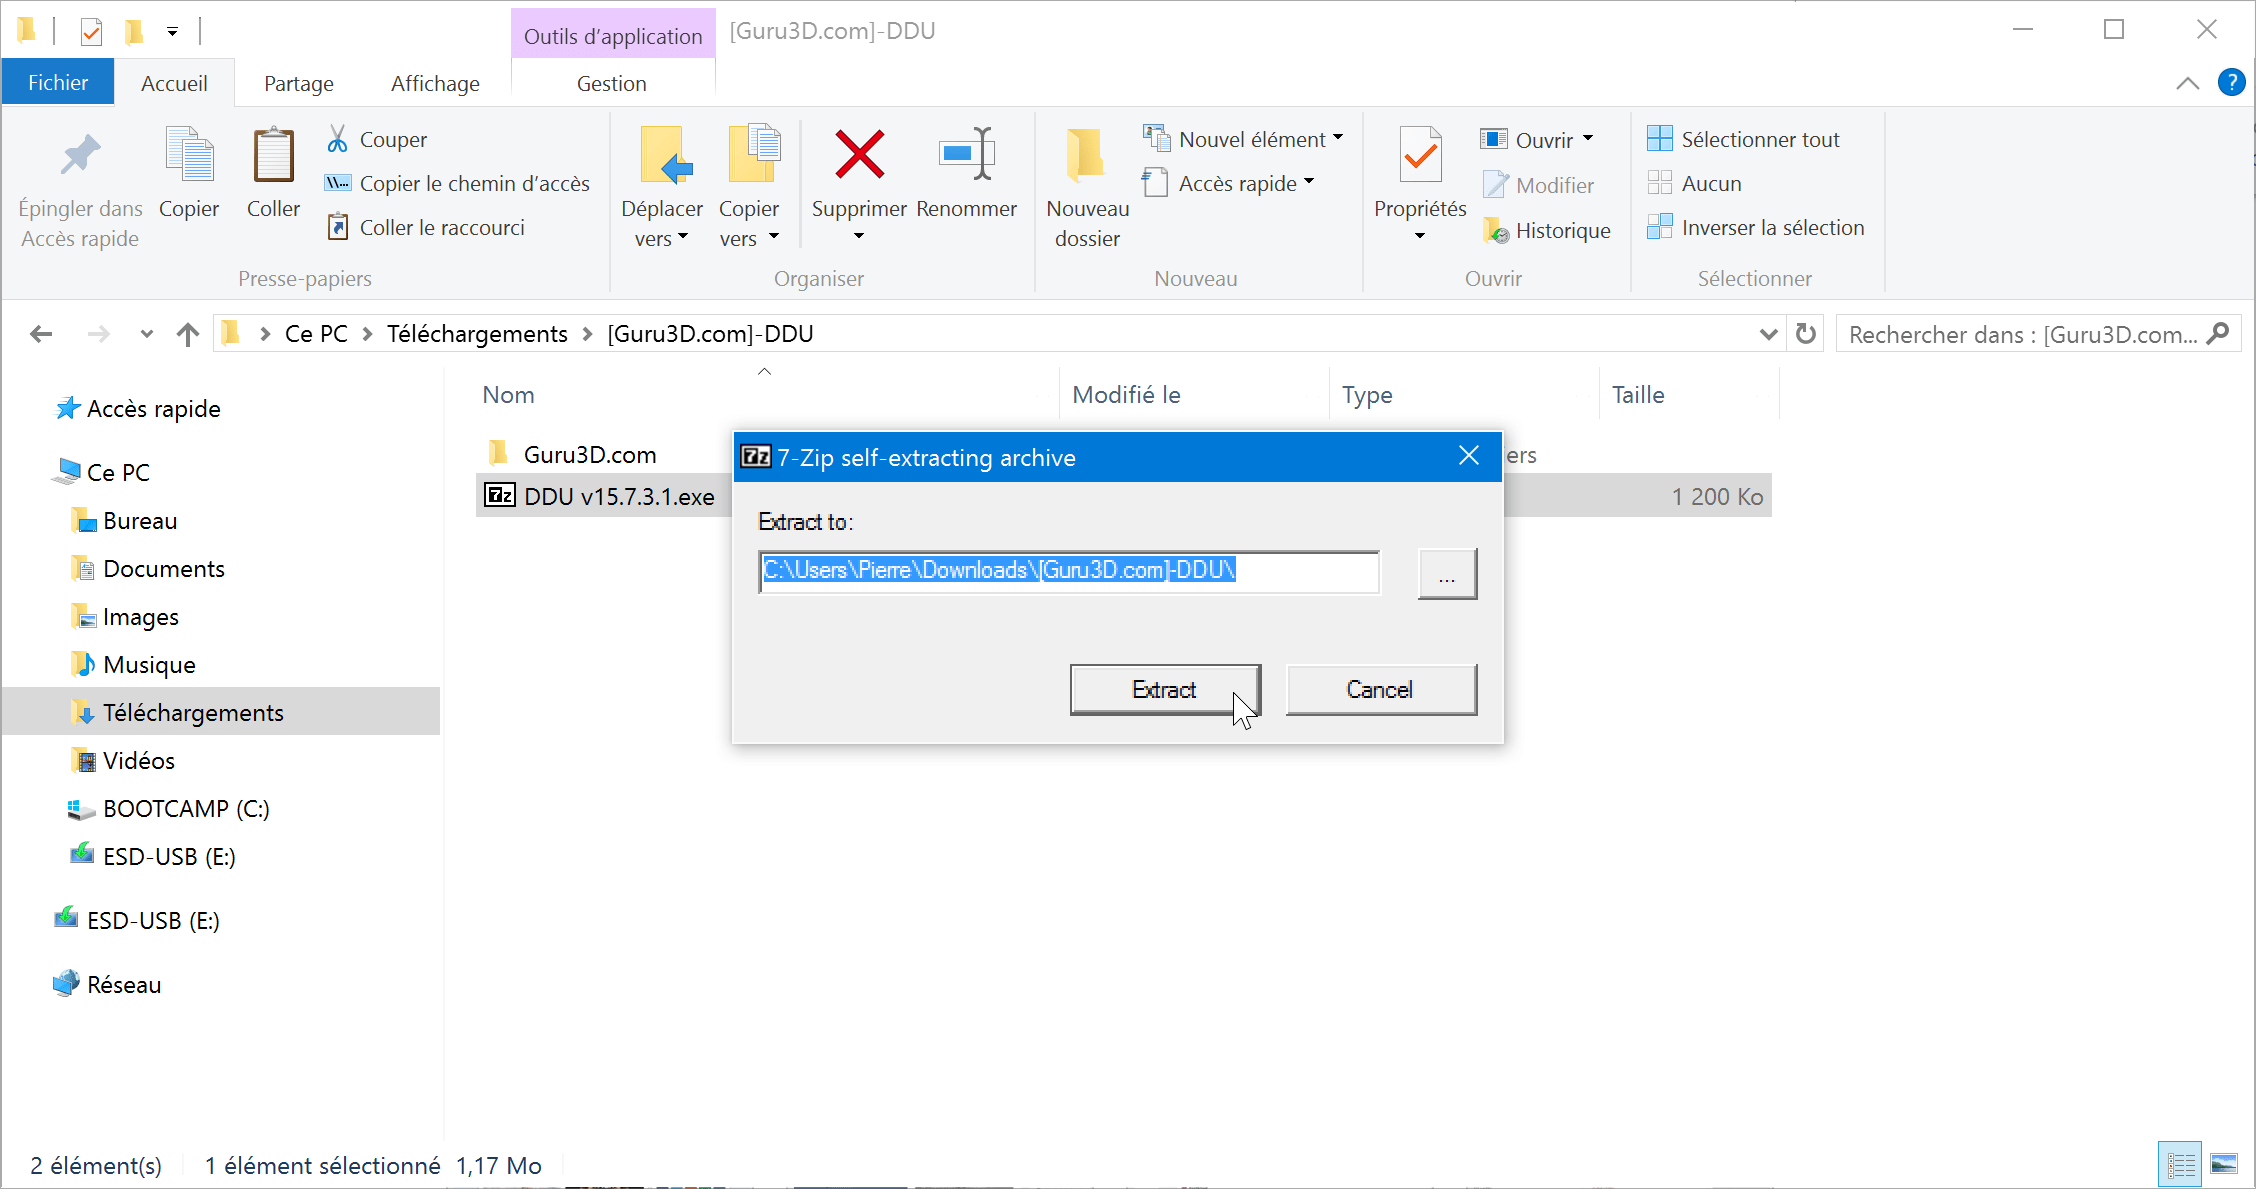Open the Ouvrir dropdown in ribbon

pos(1537,139)
